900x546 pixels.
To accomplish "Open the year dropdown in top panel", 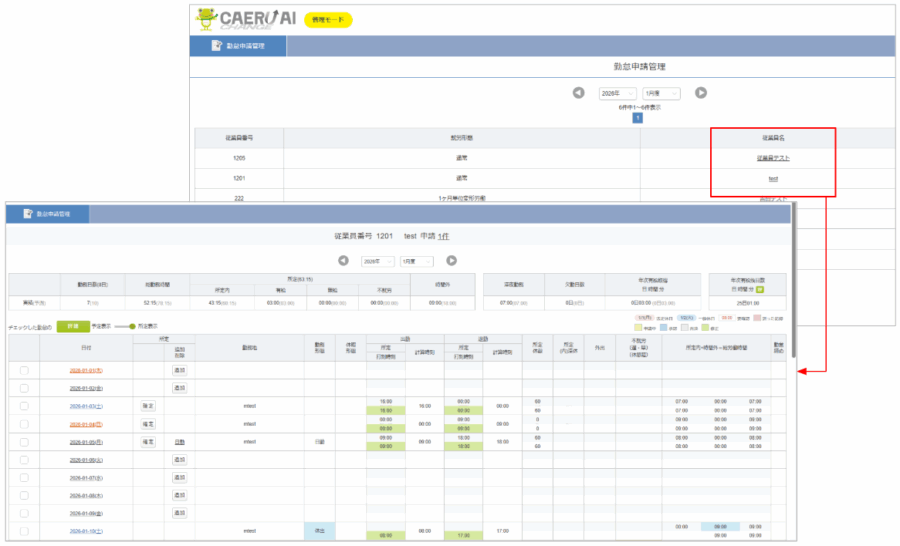I will point(617,93).
